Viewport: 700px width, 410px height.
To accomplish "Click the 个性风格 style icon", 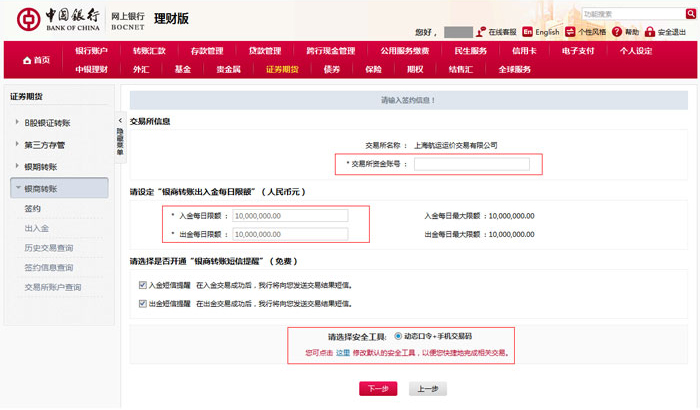I will tap(571, 33).
